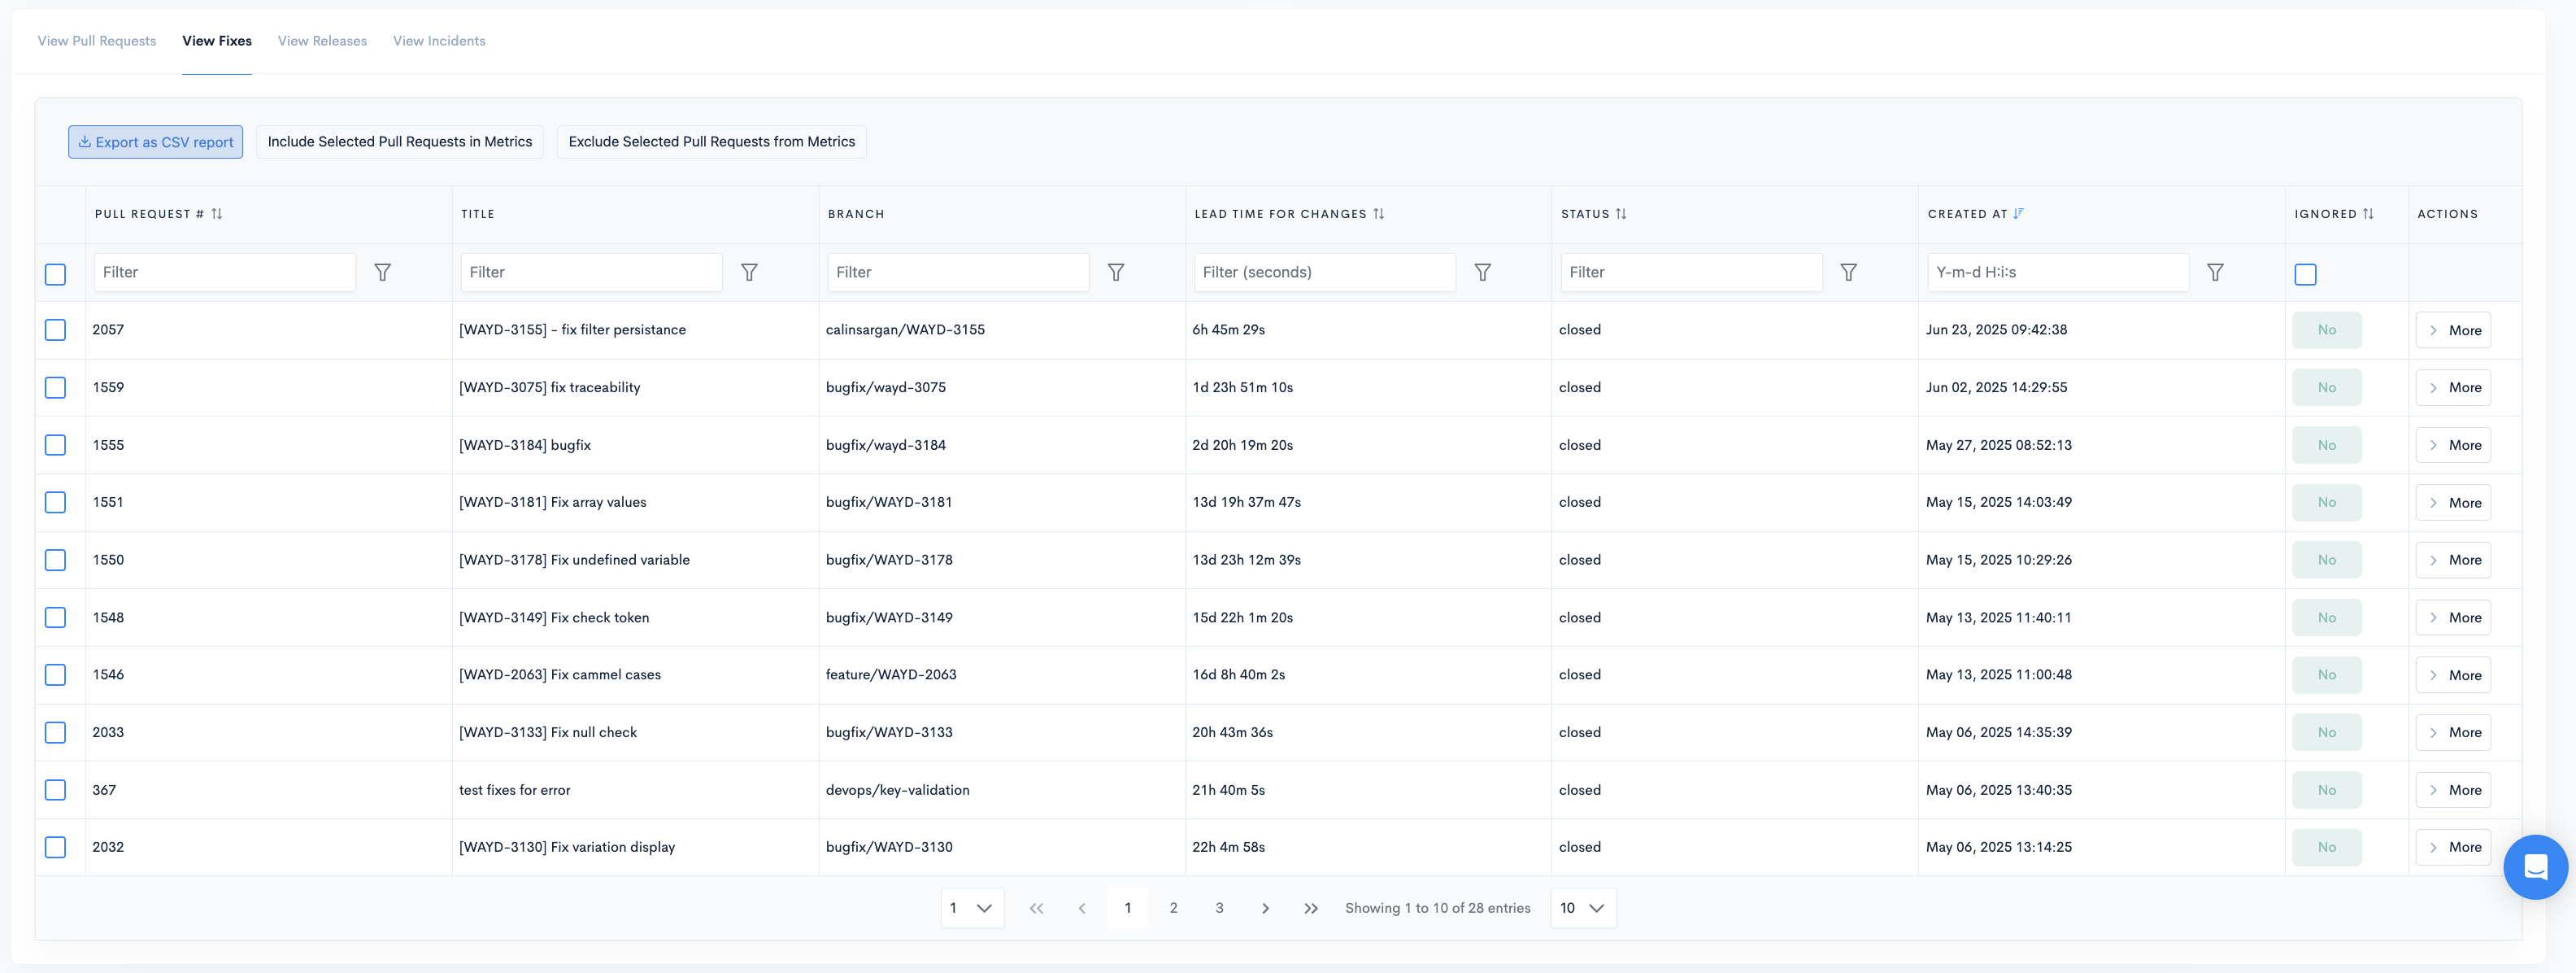The width and height of the screenshot is (2576, 973).
Task: Go to first page of results
Action: [1036, 909]
